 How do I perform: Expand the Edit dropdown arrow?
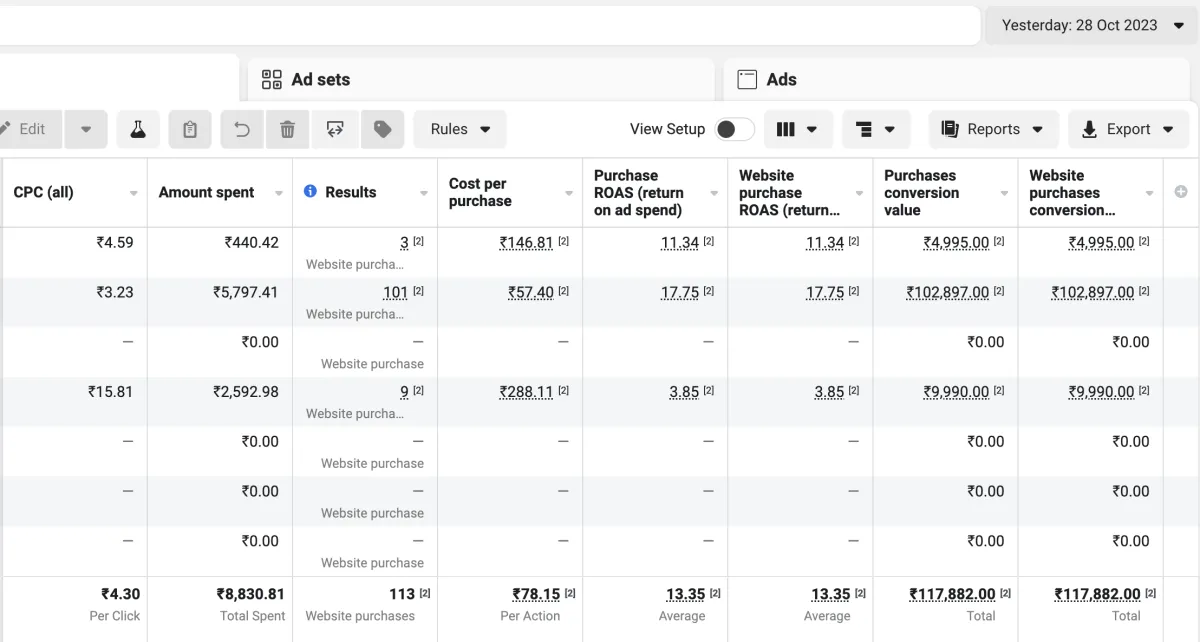(x=86, y=129)
